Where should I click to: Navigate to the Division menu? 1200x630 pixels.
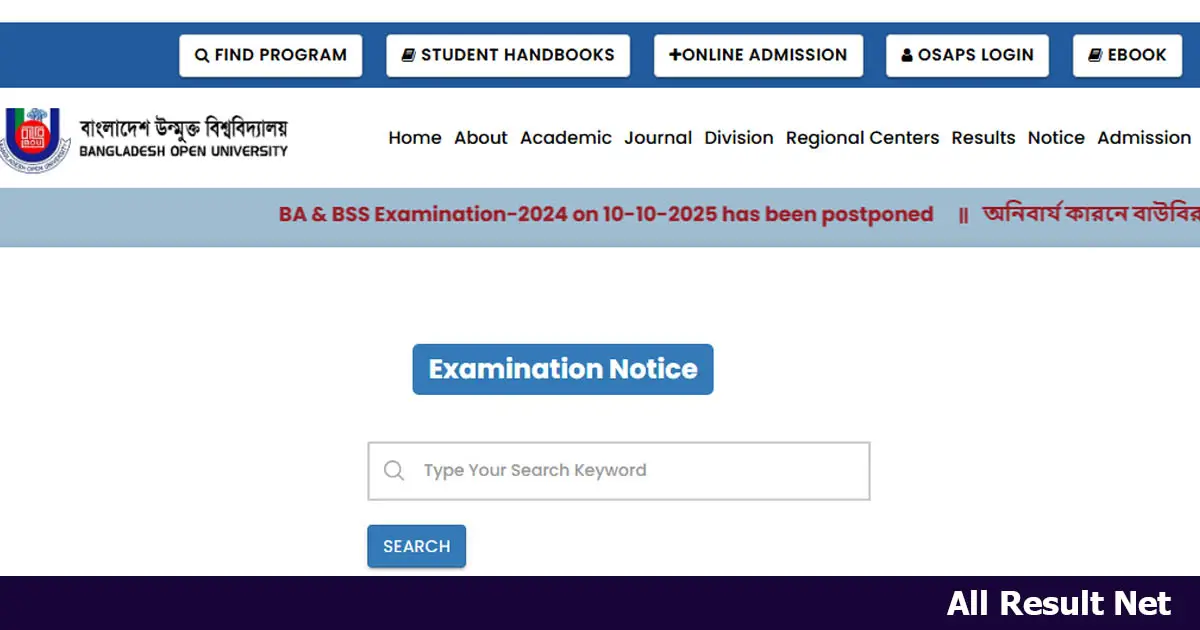739,138
